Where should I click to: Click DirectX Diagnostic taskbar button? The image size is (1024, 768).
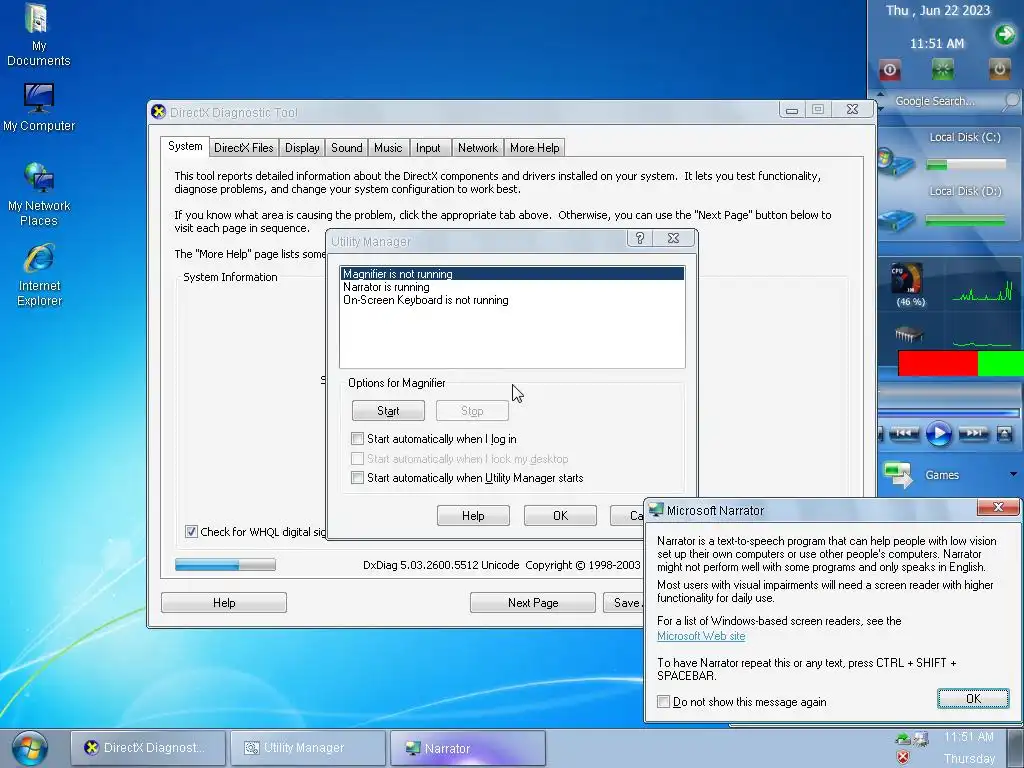tap(148, 748)
